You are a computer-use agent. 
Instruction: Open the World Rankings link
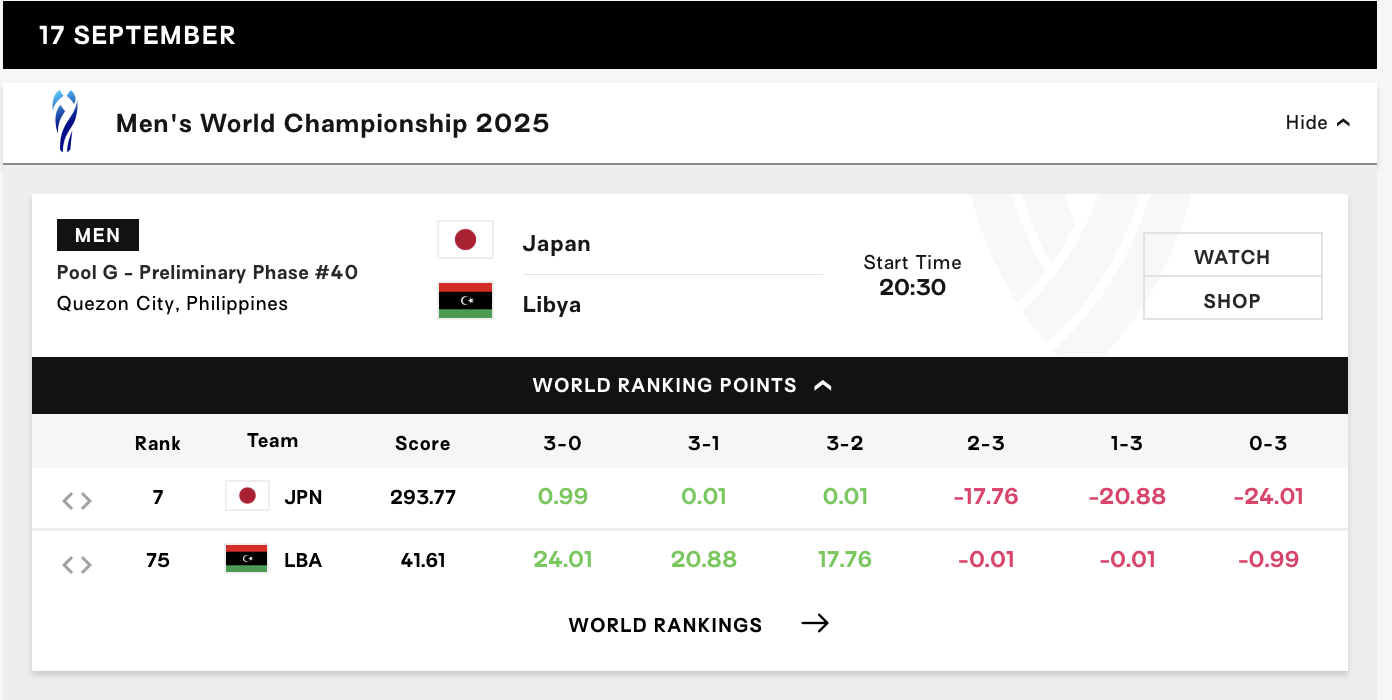665,625
